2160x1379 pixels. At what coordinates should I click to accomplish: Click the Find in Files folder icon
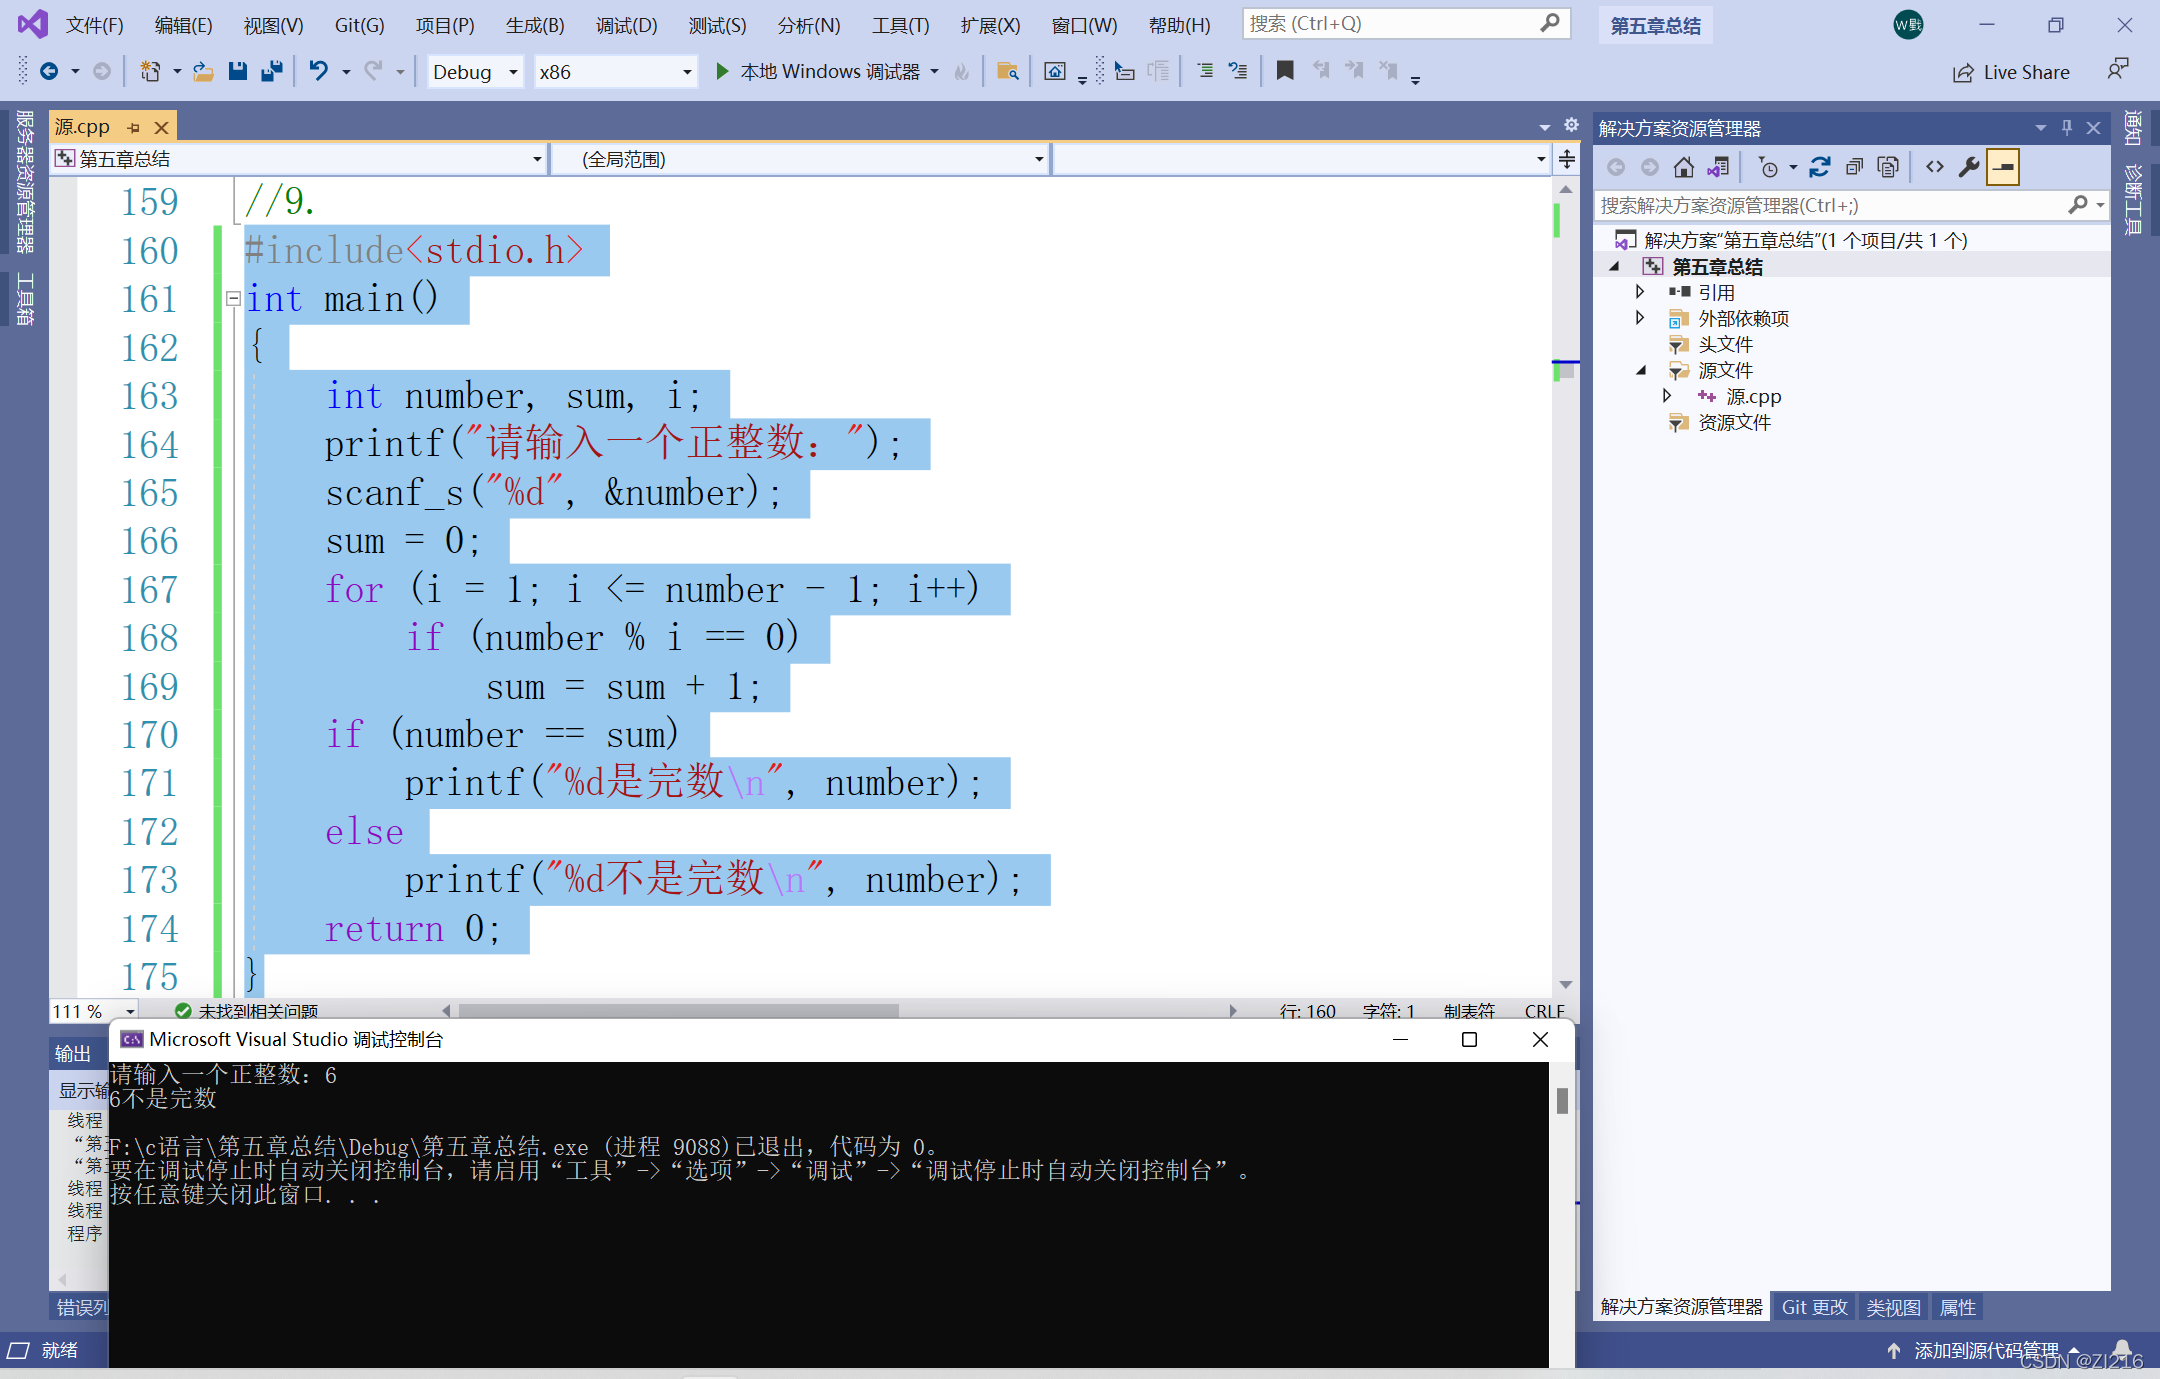[x=1008, y=71]
